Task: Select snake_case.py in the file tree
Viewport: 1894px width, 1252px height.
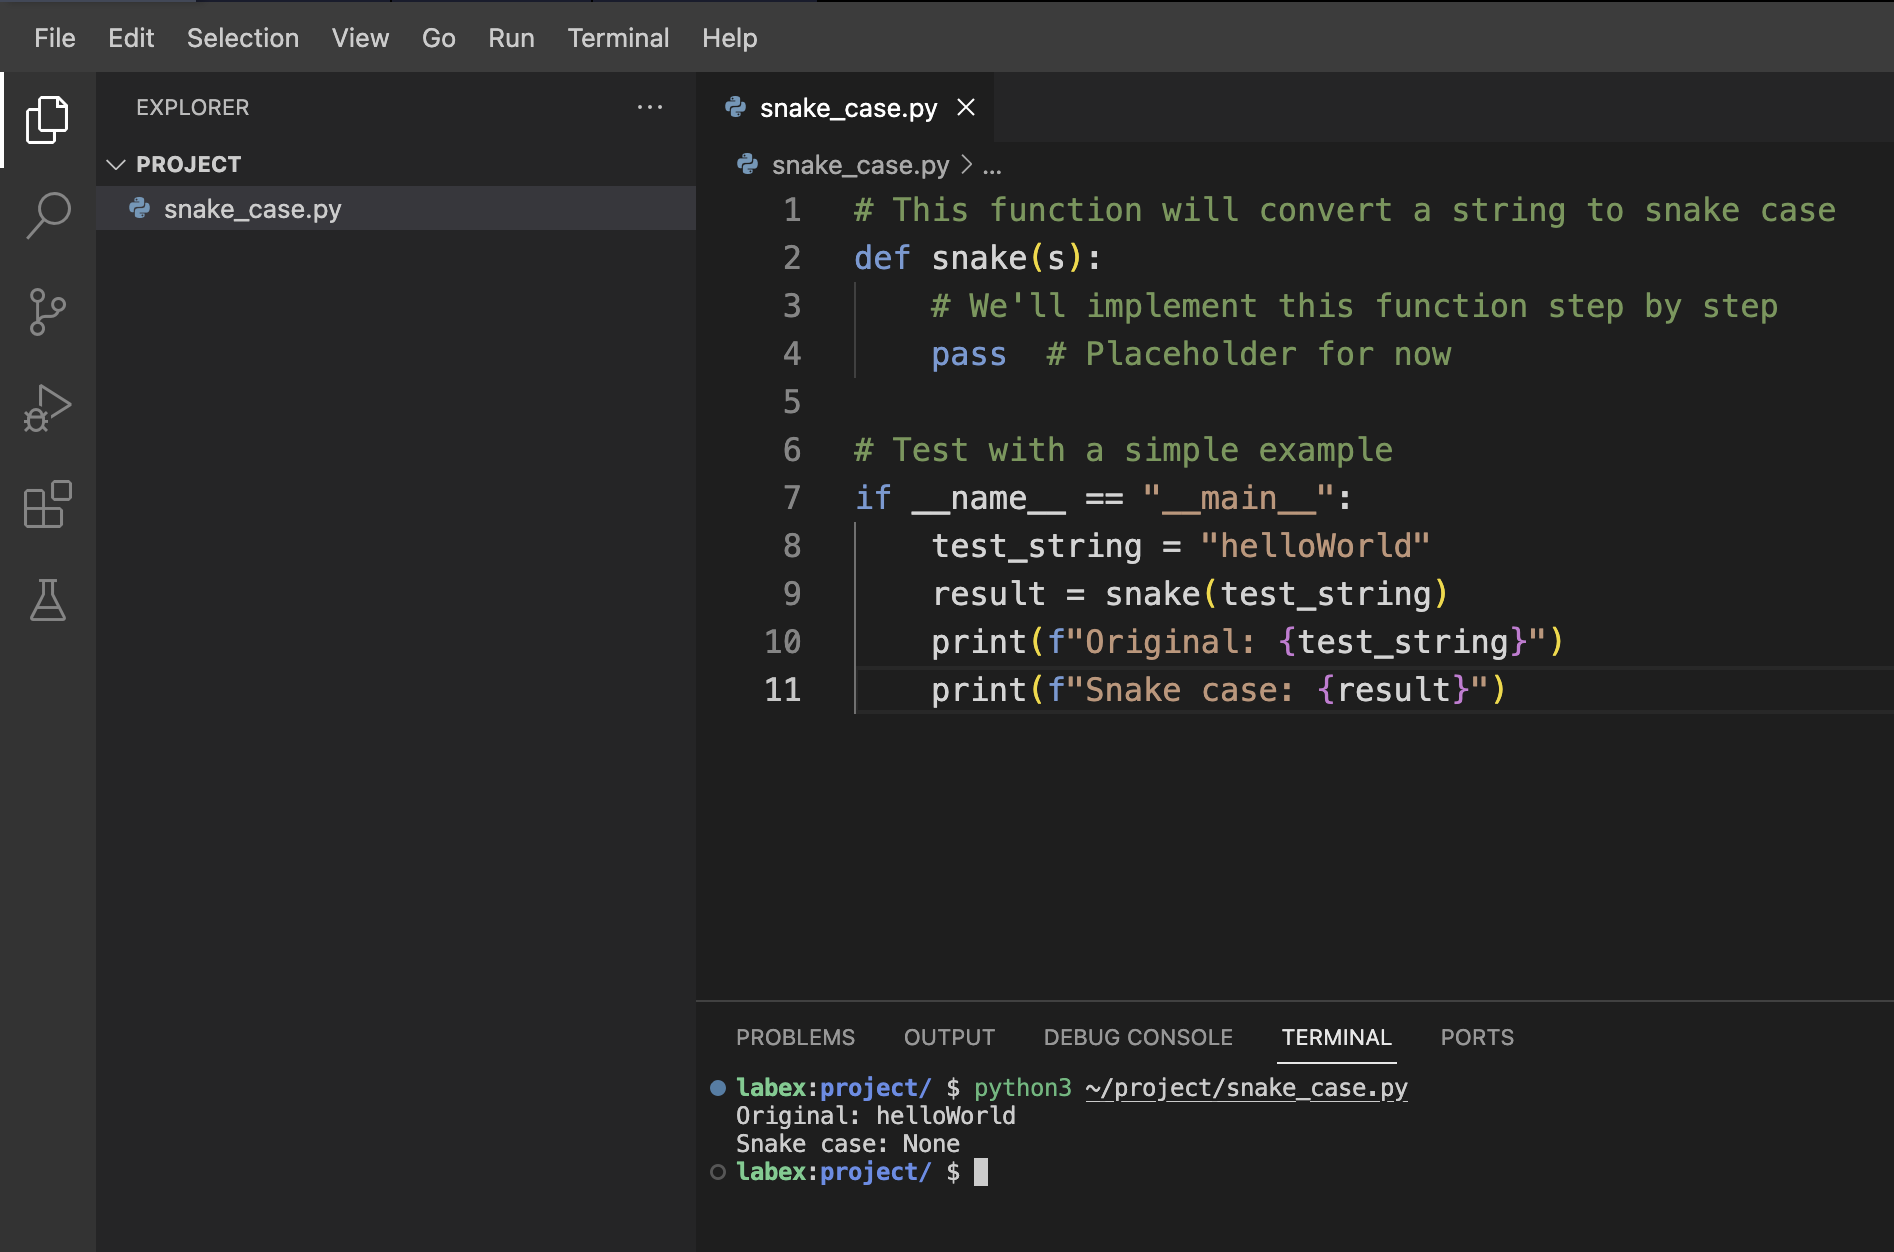Action: pos(252,209)
